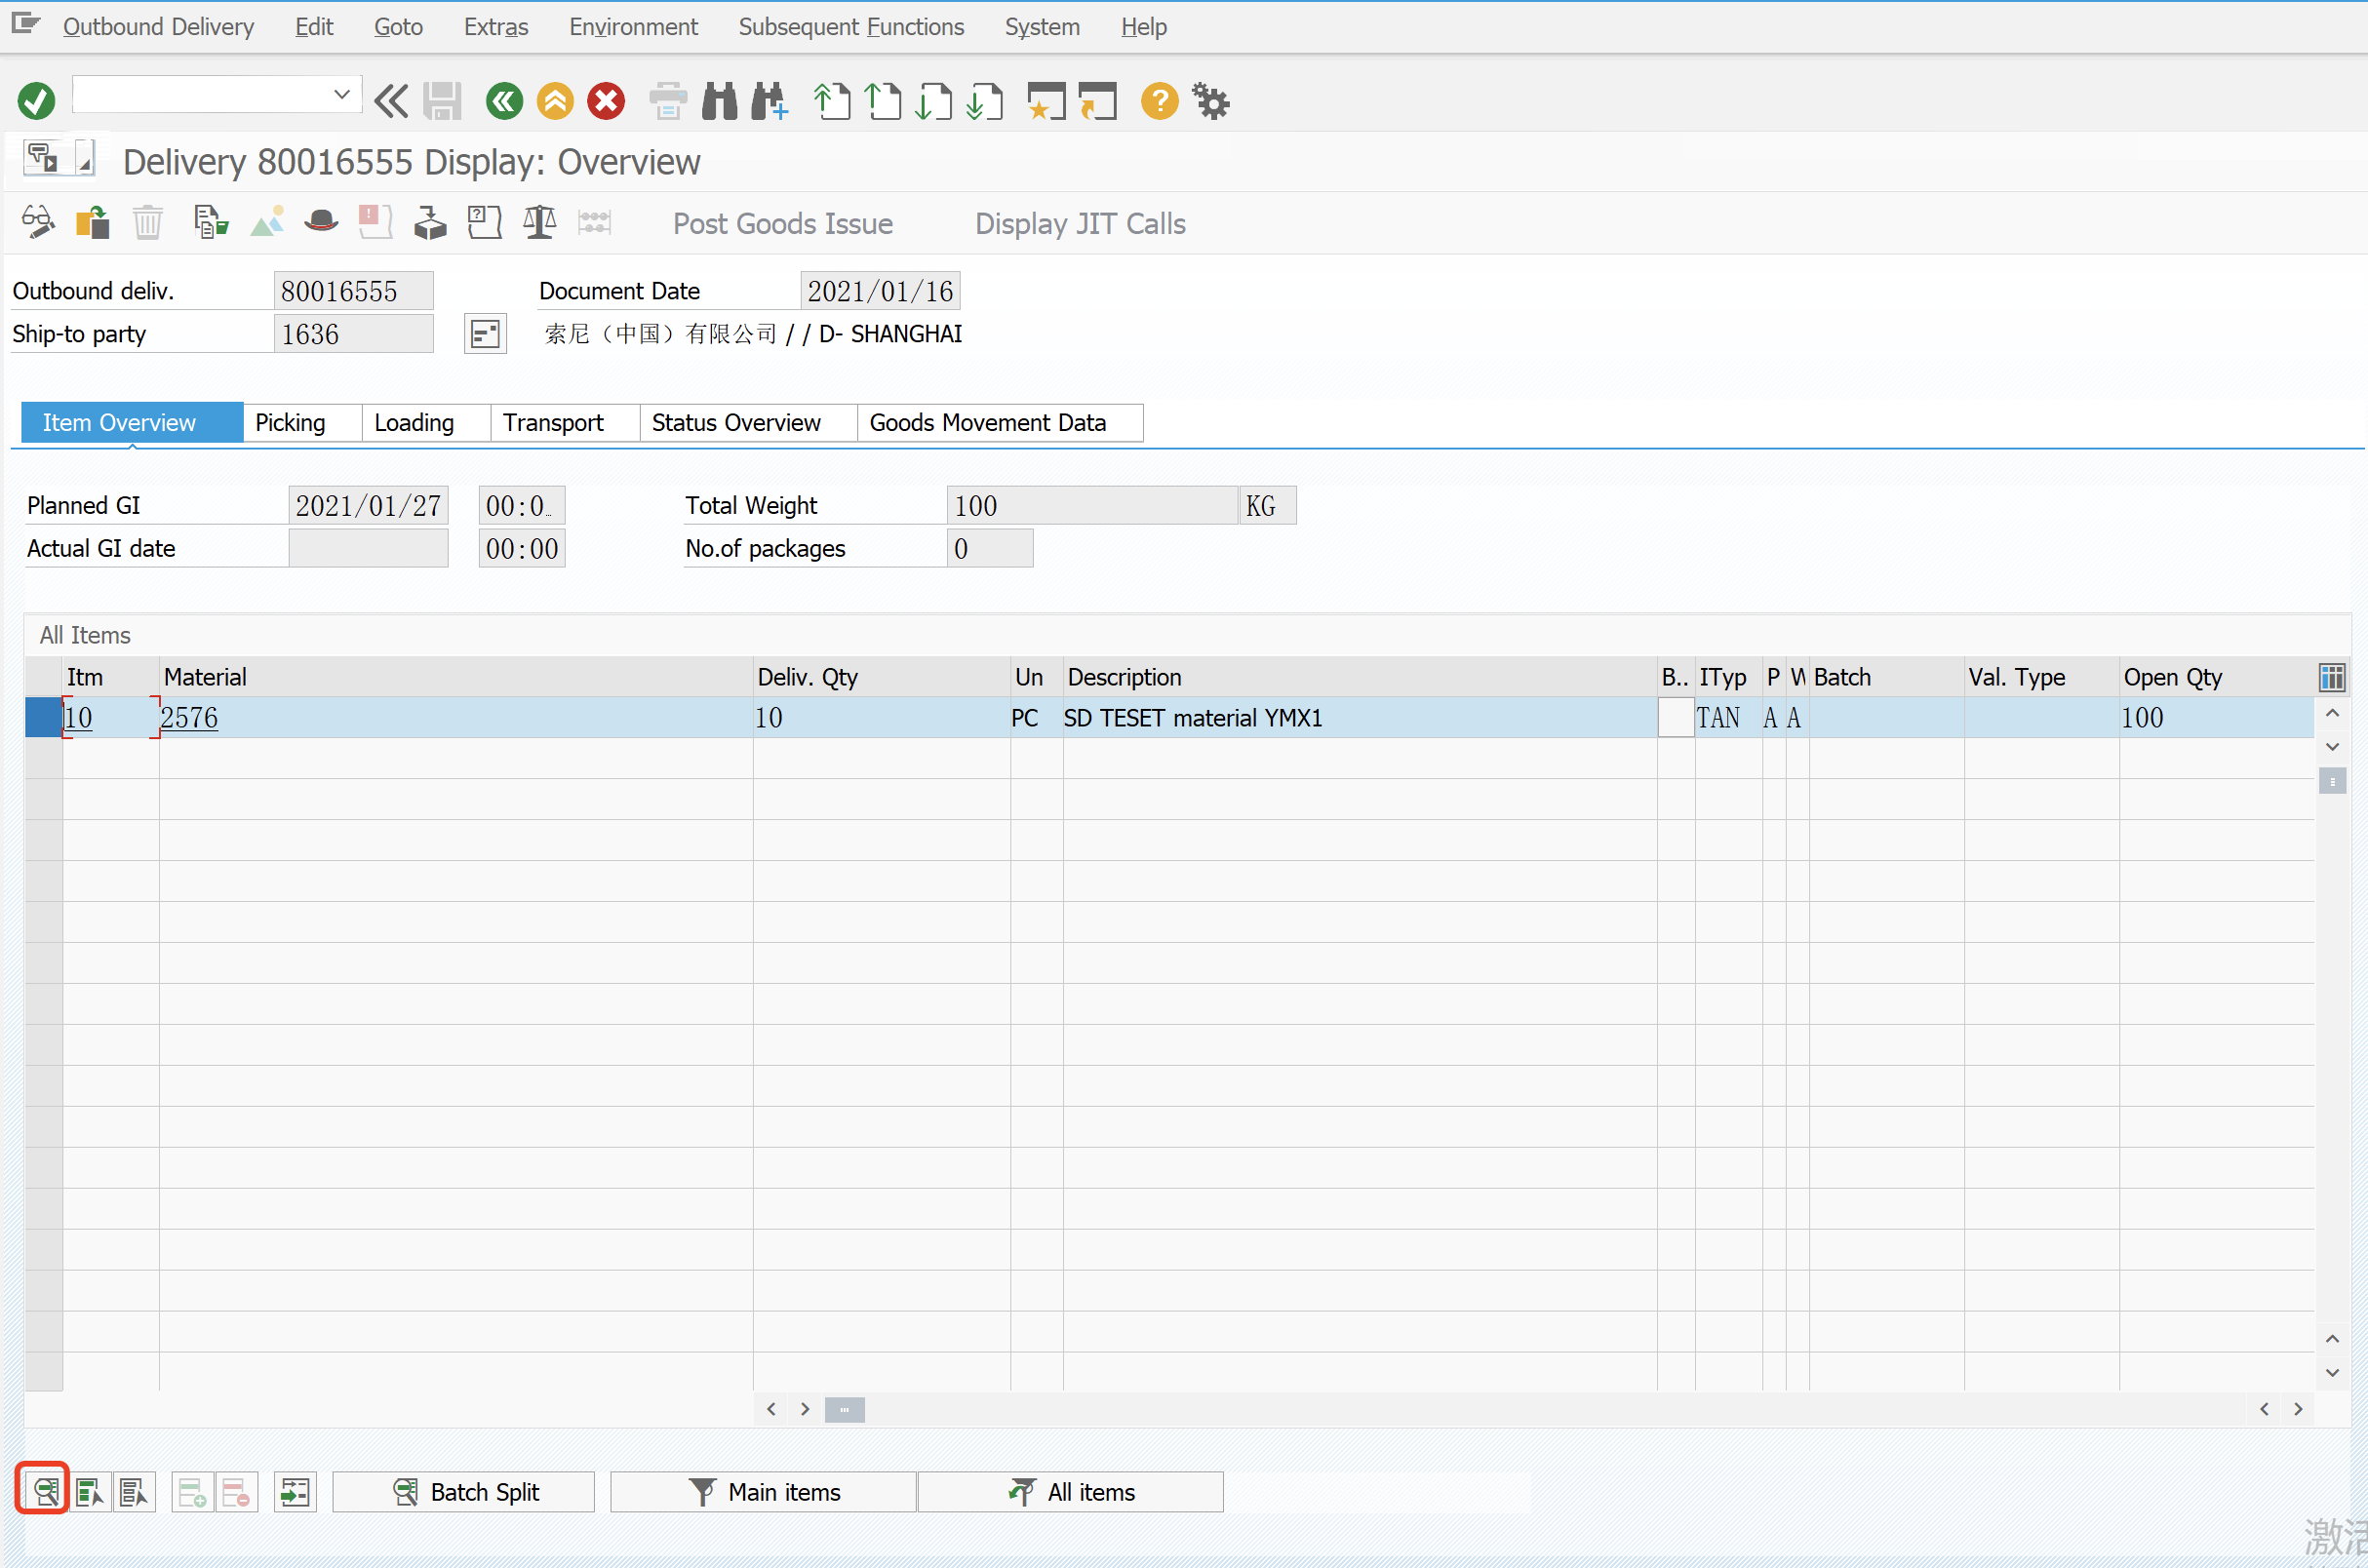Switch to change mode via the glasses icon

click(x=38, y=222)
